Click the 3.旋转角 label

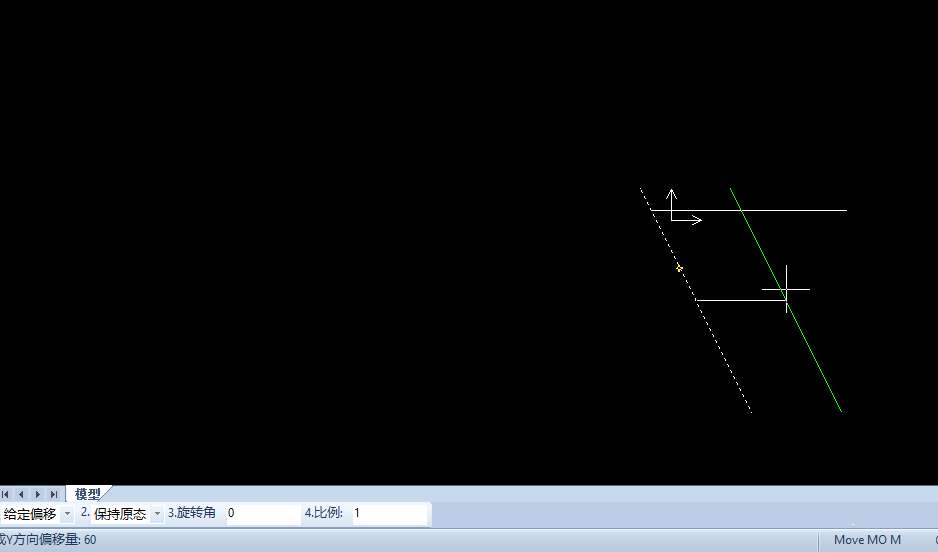[191, 513]
